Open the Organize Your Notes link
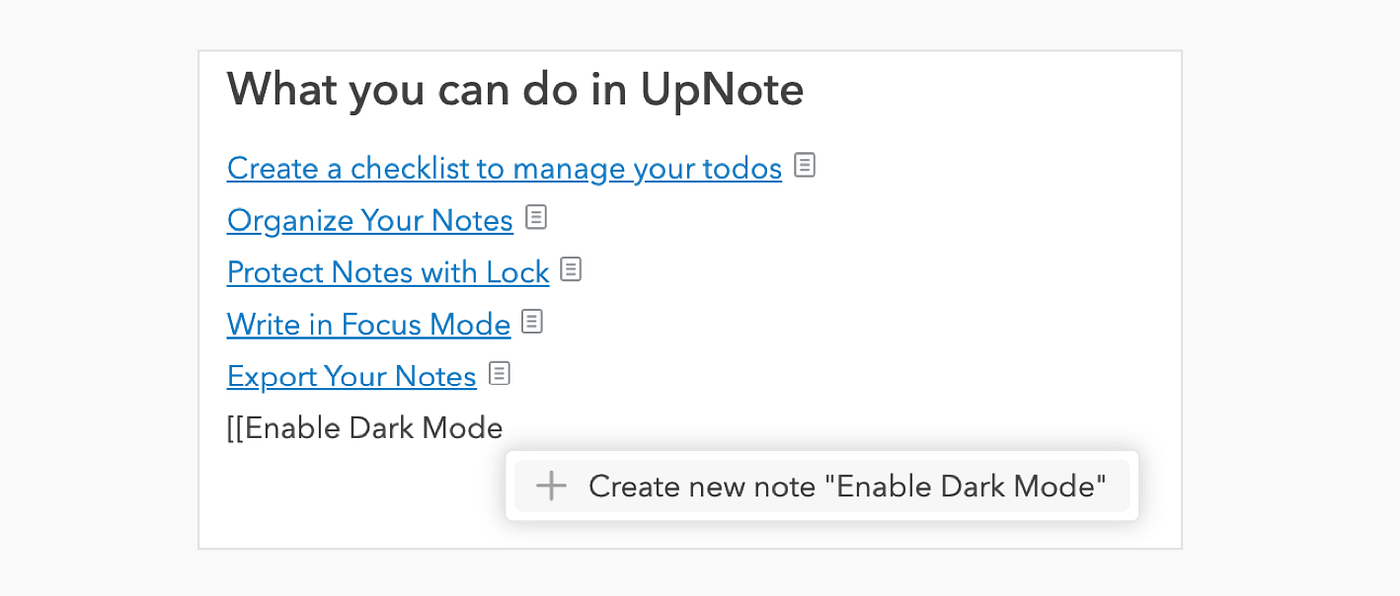The image size is (1400, 596). pyautogui.click(x=370, y=221)
